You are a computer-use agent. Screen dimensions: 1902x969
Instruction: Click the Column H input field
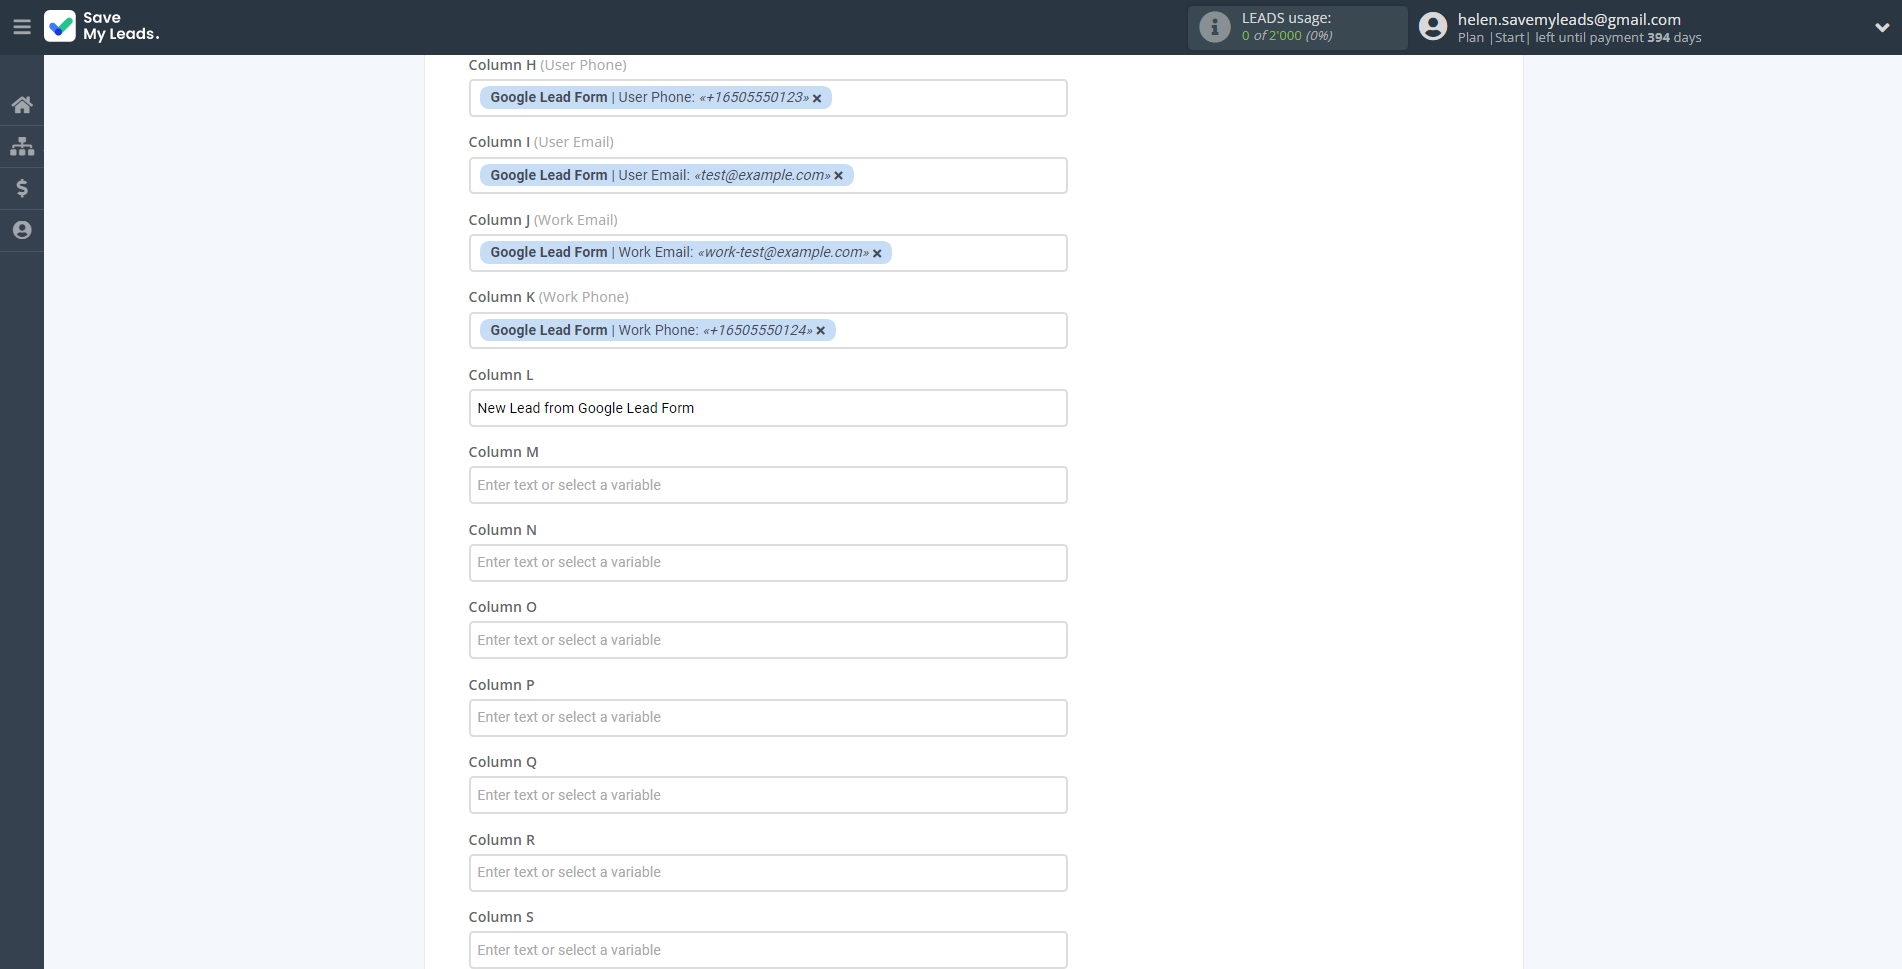point(768,98)
